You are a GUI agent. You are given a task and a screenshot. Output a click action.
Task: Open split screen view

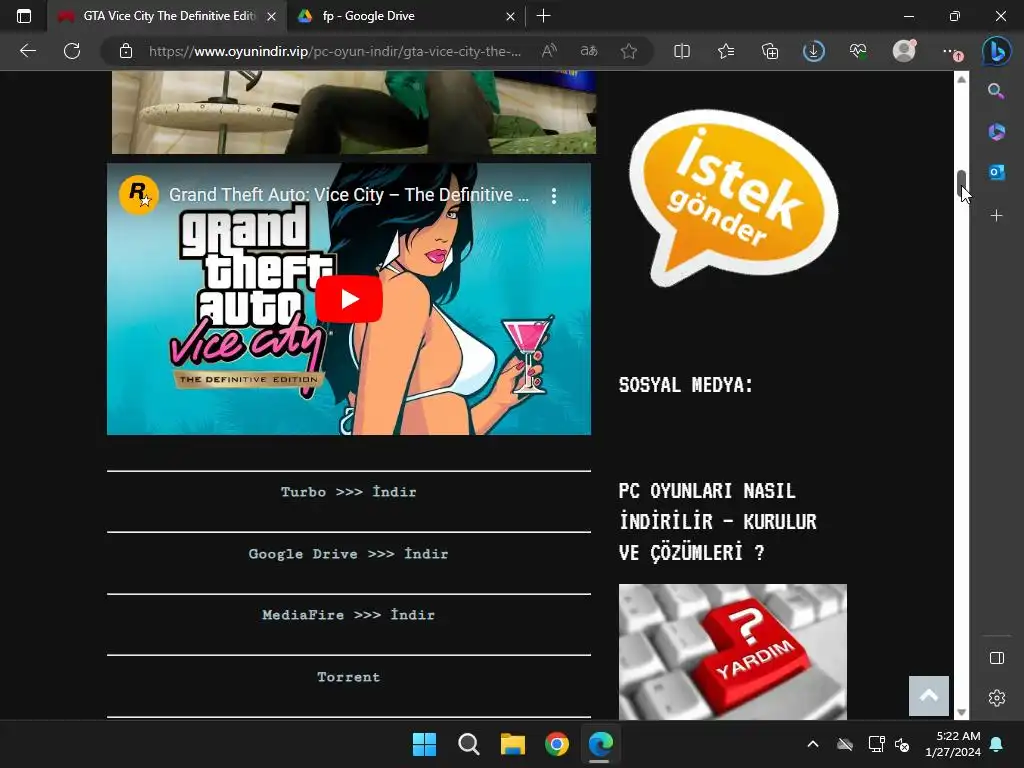[682, 51]
